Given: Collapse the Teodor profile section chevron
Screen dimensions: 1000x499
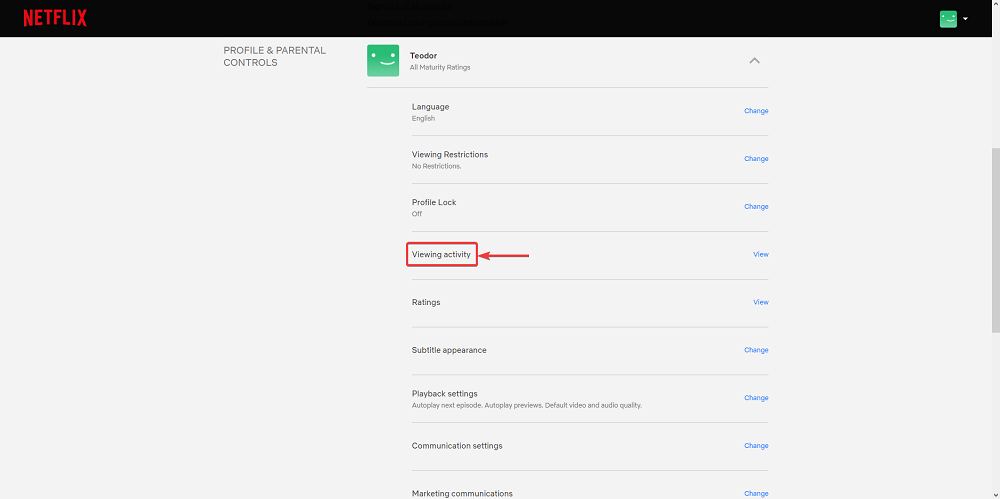Looking at the screenshot, I should tap(755, 61).
